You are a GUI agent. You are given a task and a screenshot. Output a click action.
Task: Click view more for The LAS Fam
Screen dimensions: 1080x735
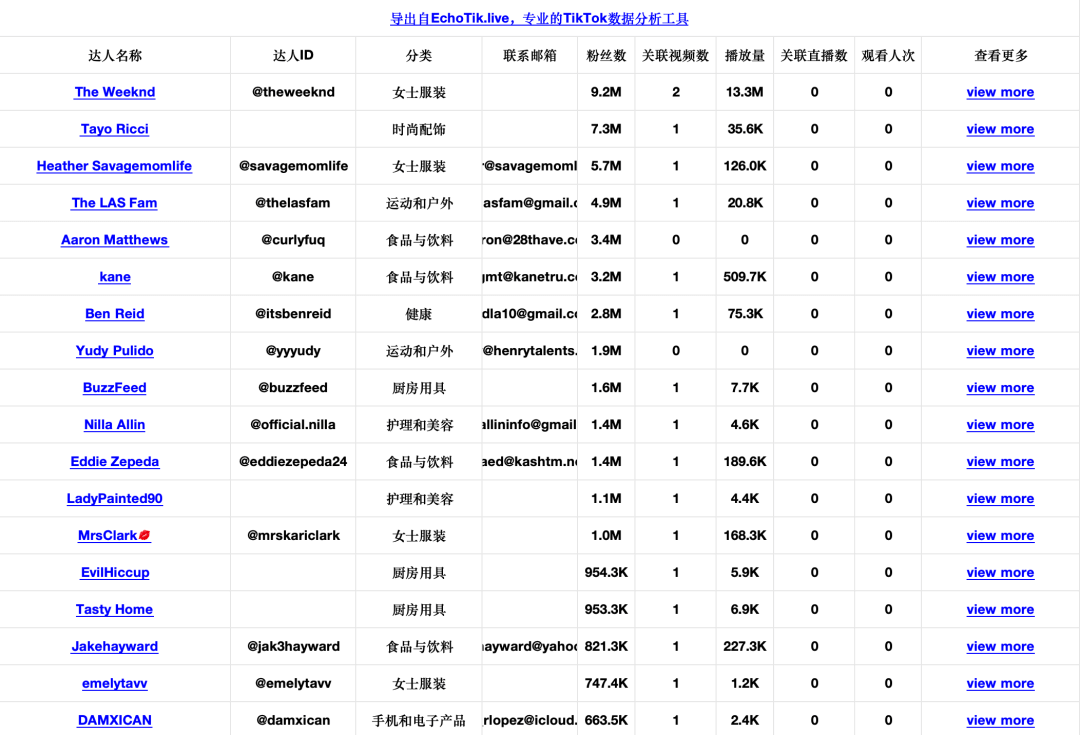coord(1000,203)
